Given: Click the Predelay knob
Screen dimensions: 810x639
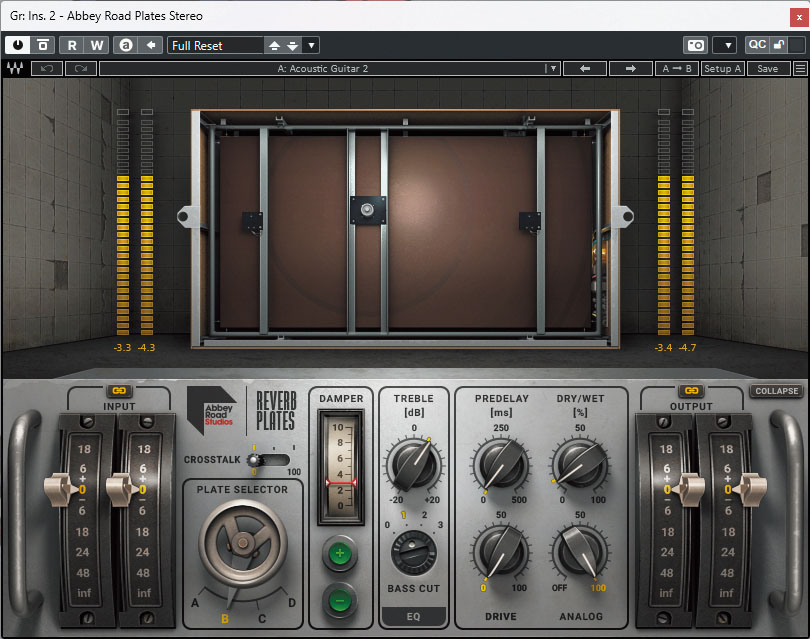Looking at the screenshot, I should pyautogui.click(x=501, y=464).
